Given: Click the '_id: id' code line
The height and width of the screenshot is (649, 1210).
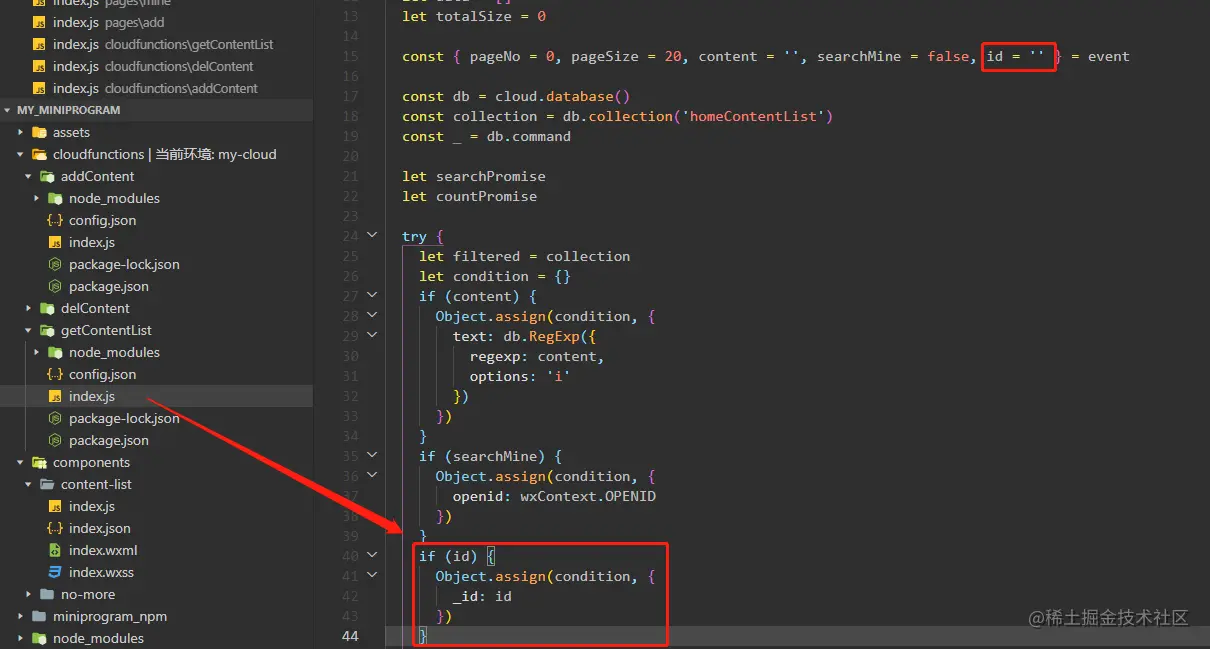Looking at the screenshot, I should coord(482,596).
